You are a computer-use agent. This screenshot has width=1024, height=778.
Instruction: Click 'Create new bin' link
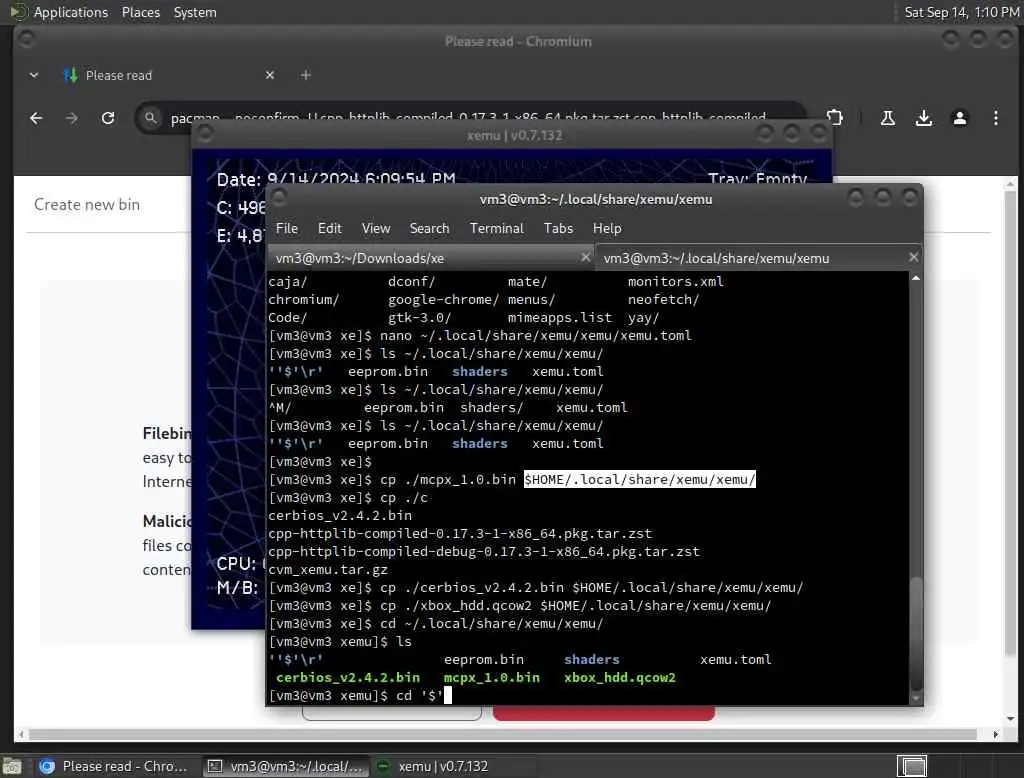click(87, 204)
